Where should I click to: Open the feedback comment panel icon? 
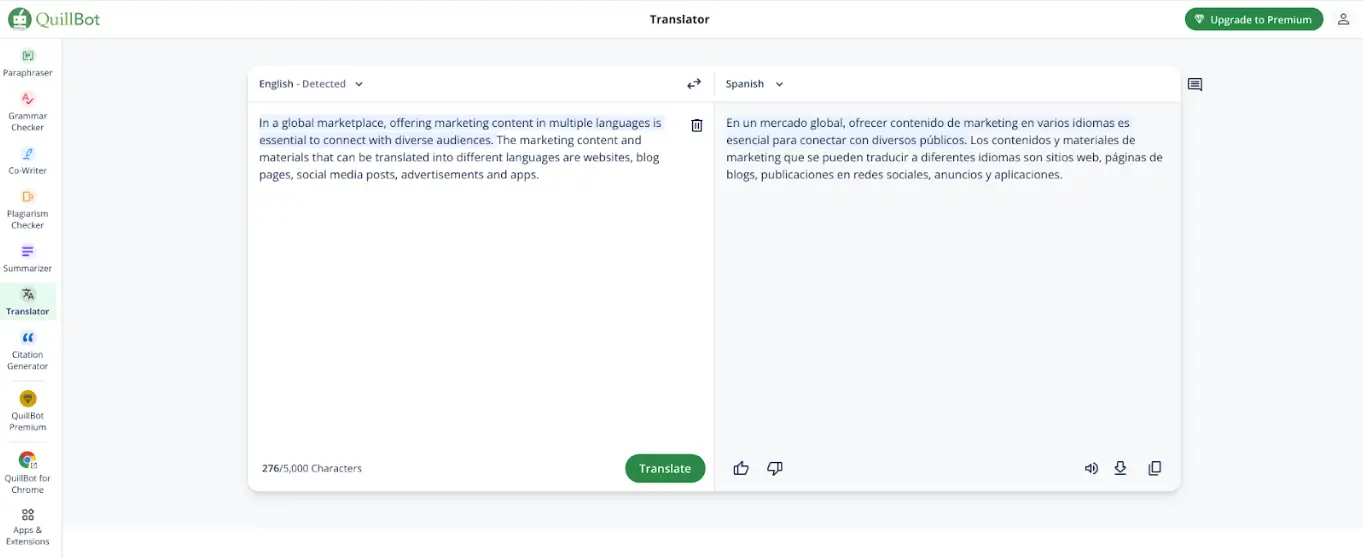1195,85
